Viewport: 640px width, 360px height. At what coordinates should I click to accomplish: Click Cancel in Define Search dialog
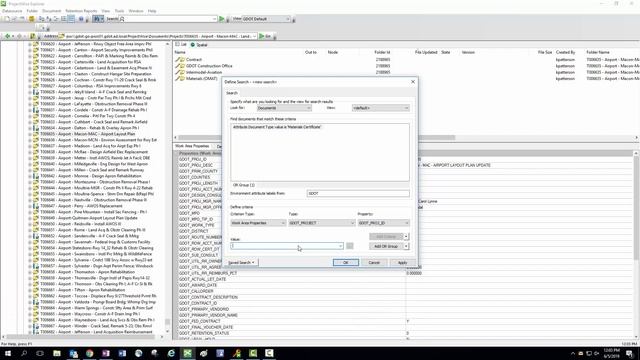374,262
